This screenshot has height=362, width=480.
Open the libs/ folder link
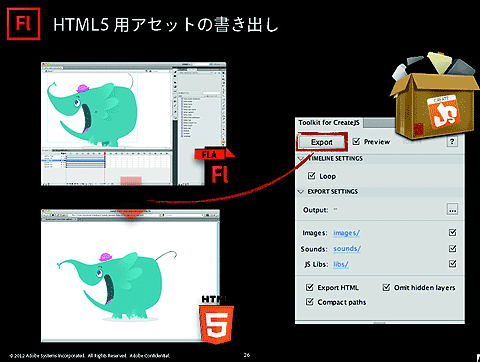tap(341, 264)
